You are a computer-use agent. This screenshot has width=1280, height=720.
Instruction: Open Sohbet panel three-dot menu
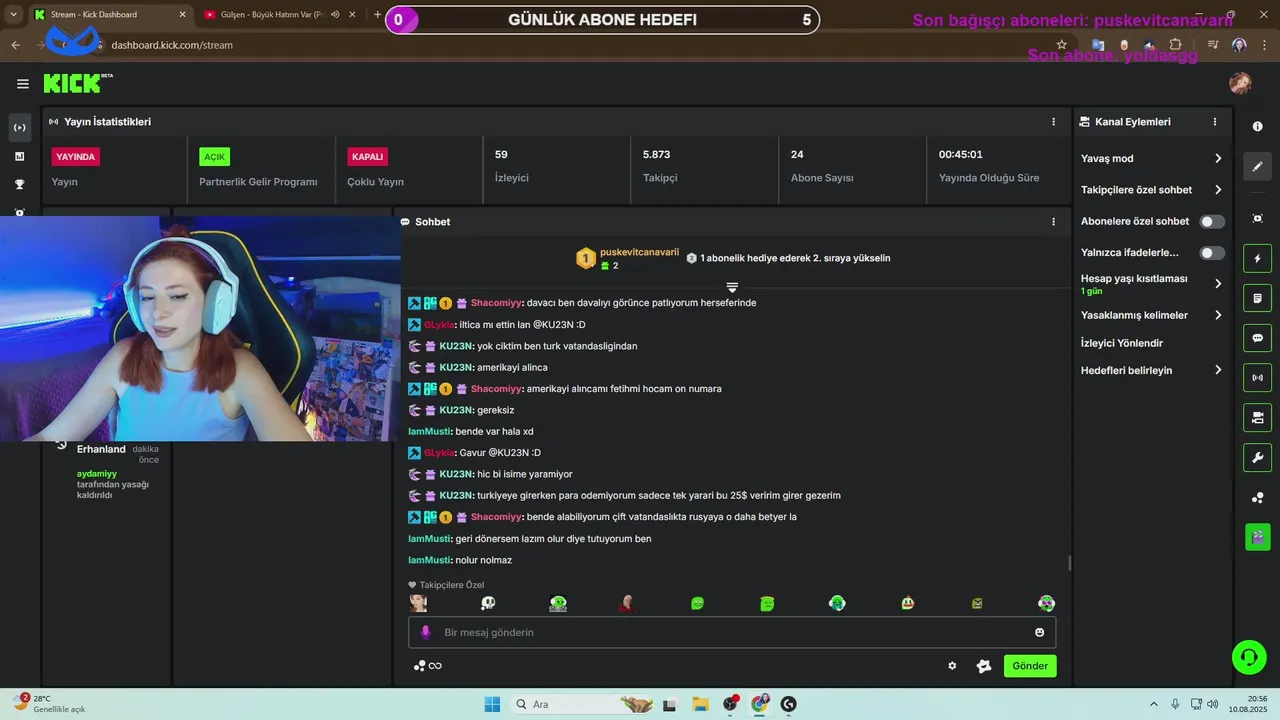click(1053, 221)
